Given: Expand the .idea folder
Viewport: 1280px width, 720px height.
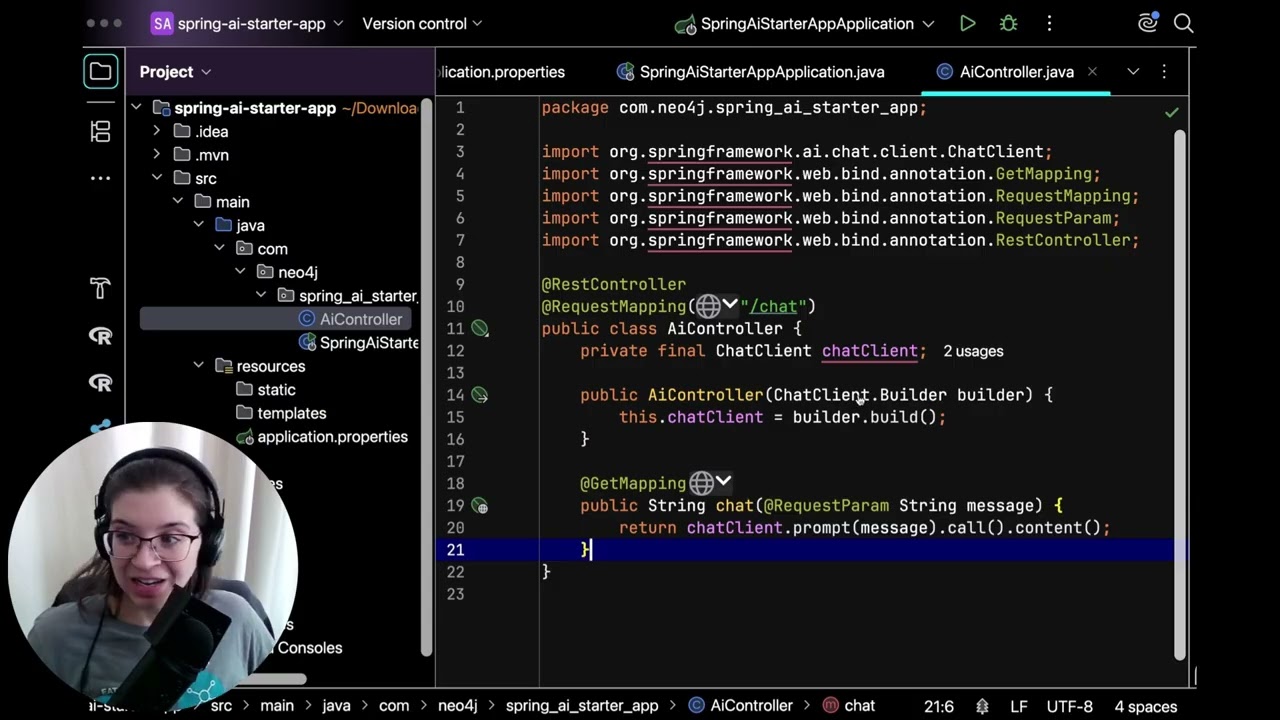Looking at the screenshot, I should [x=156, y=131].
